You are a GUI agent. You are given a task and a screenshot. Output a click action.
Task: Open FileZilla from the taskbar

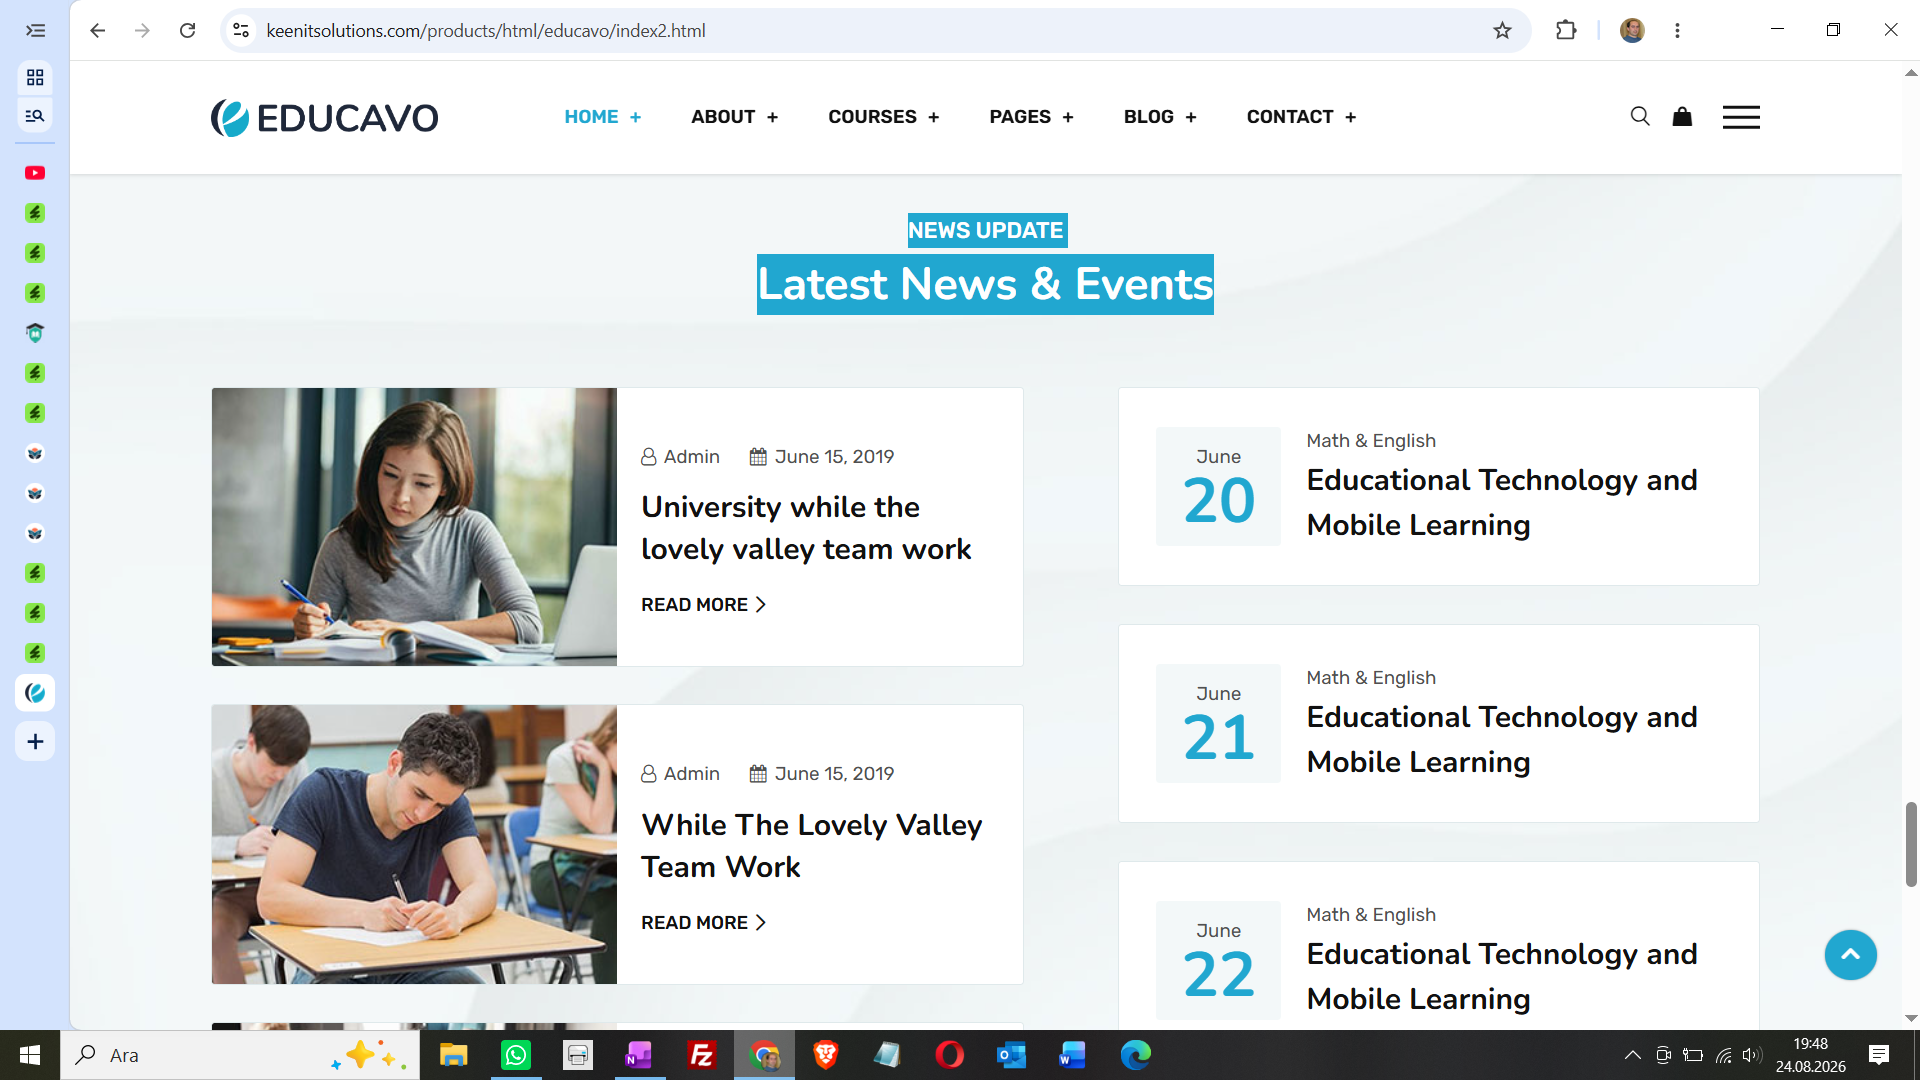[x=702, y=1055]
